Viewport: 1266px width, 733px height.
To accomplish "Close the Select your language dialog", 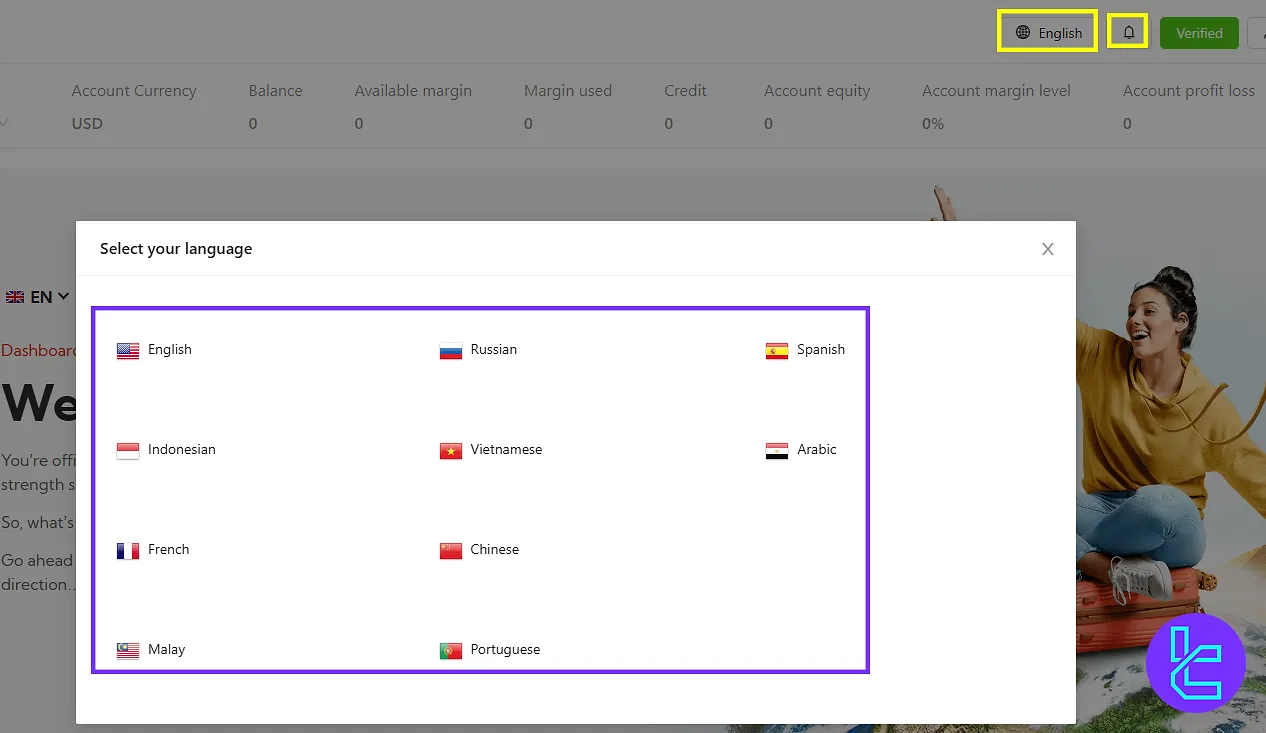I will point(1047,249).
